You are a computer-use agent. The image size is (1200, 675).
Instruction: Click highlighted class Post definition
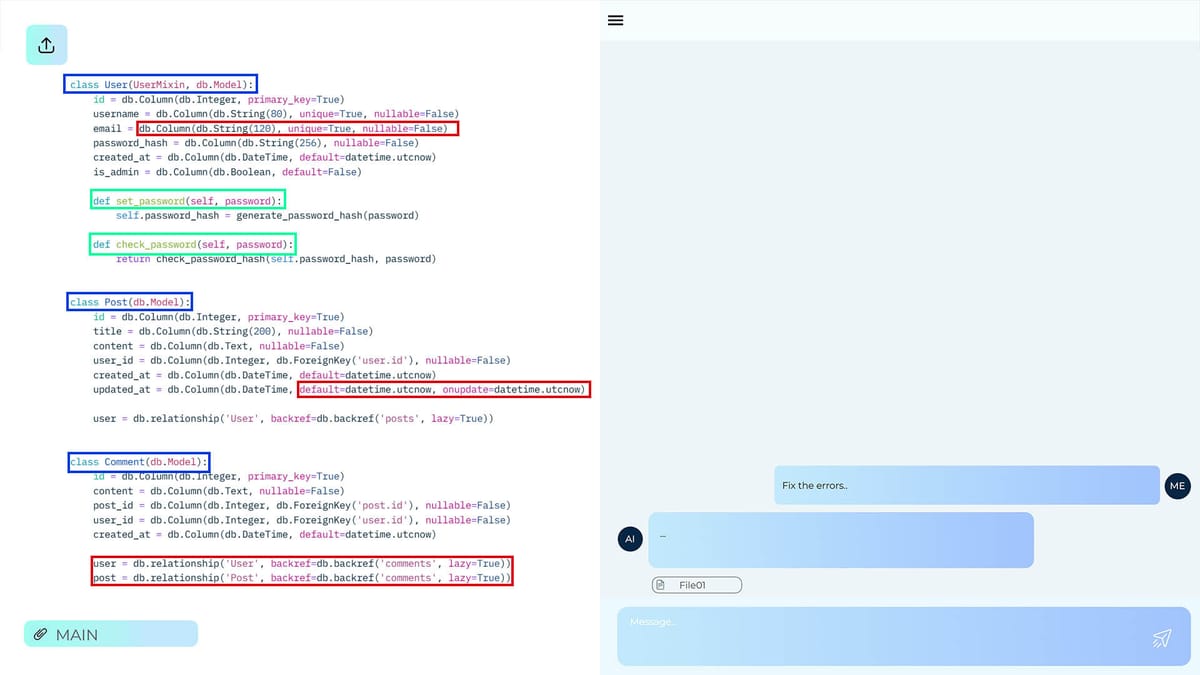tap(130, 302)
